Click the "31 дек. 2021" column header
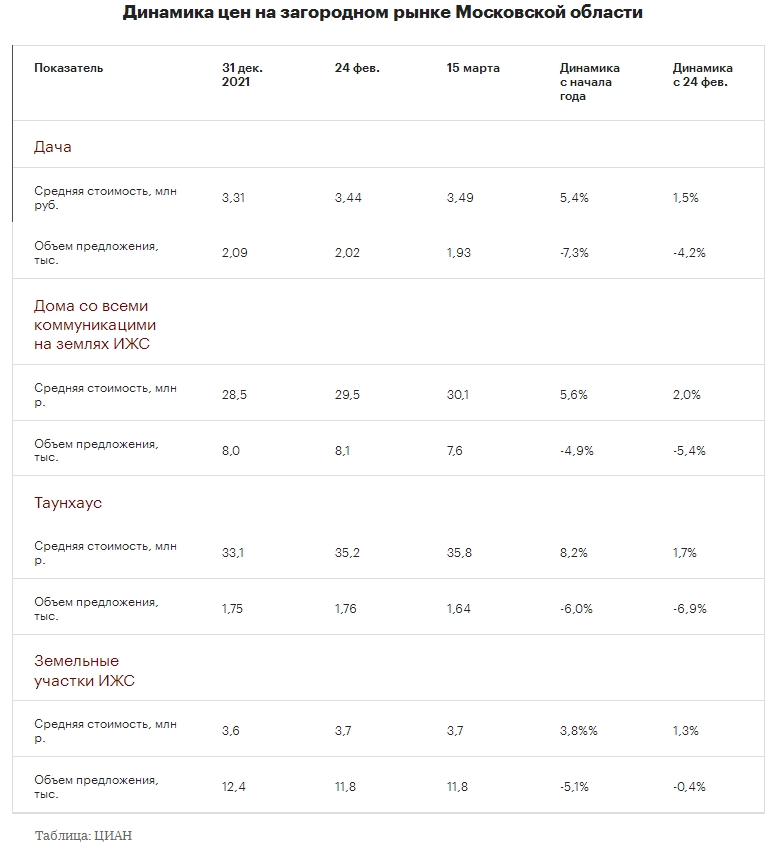This screenshot has width=776, height=848. tap(242, 75)
